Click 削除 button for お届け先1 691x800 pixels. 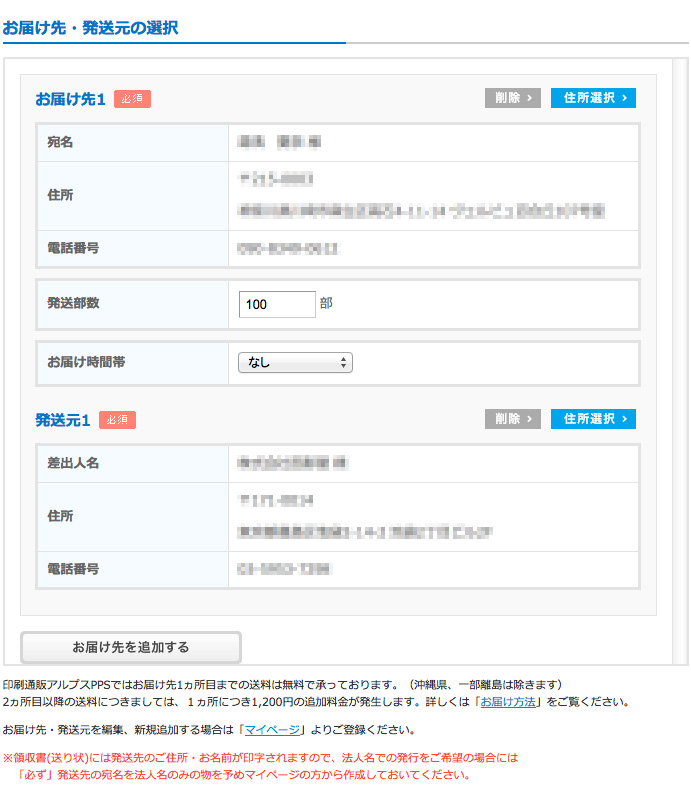pos(512,98)
